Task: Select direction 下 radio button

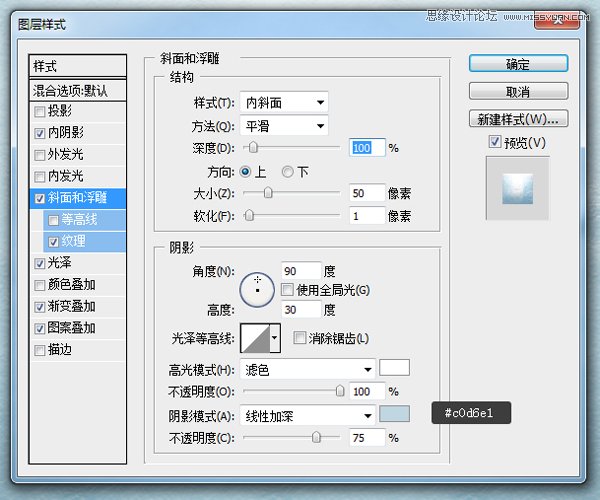Action: [288, 171]
